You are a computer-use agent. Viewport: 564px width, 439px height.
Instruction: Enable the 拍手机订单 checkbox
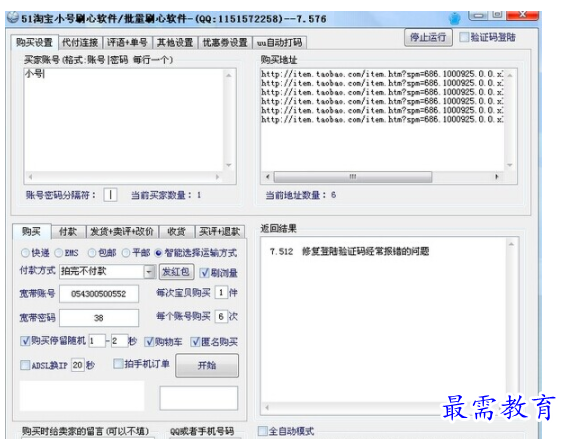point(118,363)
